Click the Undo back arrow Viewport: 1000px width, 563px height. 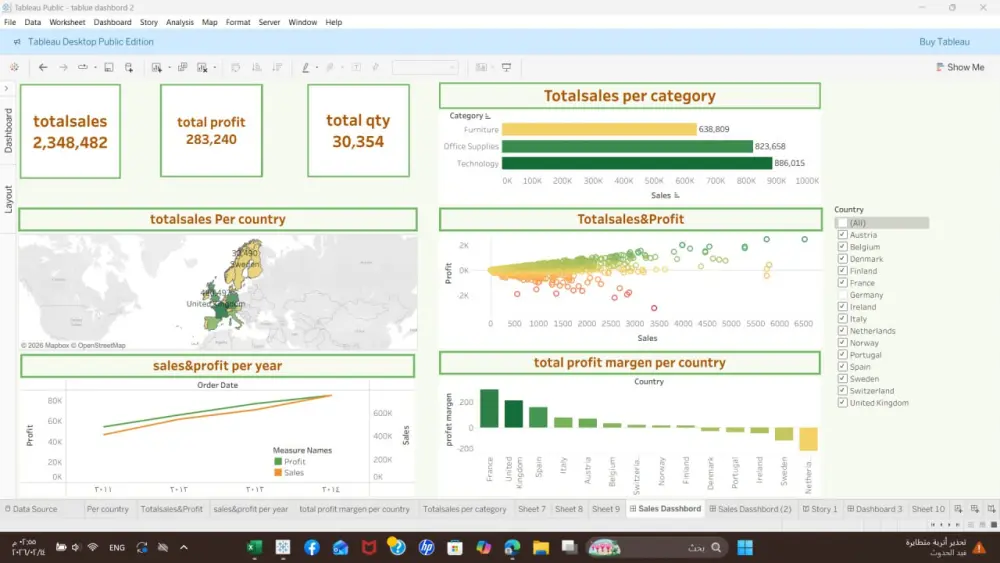click(43, 67)
